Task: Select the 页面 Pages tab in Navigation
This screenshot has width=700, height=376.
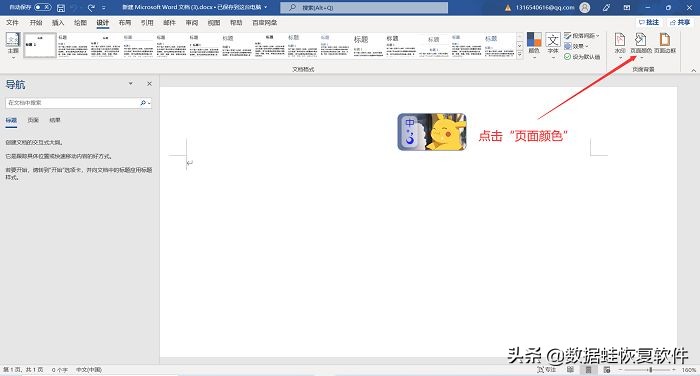Action: [x=33, y=121]
